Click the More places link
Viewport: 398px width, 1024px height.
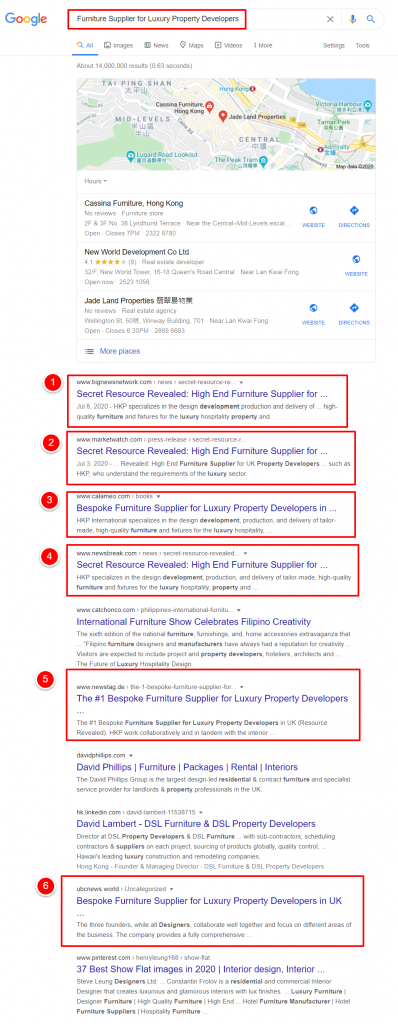(x=120, y=351)
